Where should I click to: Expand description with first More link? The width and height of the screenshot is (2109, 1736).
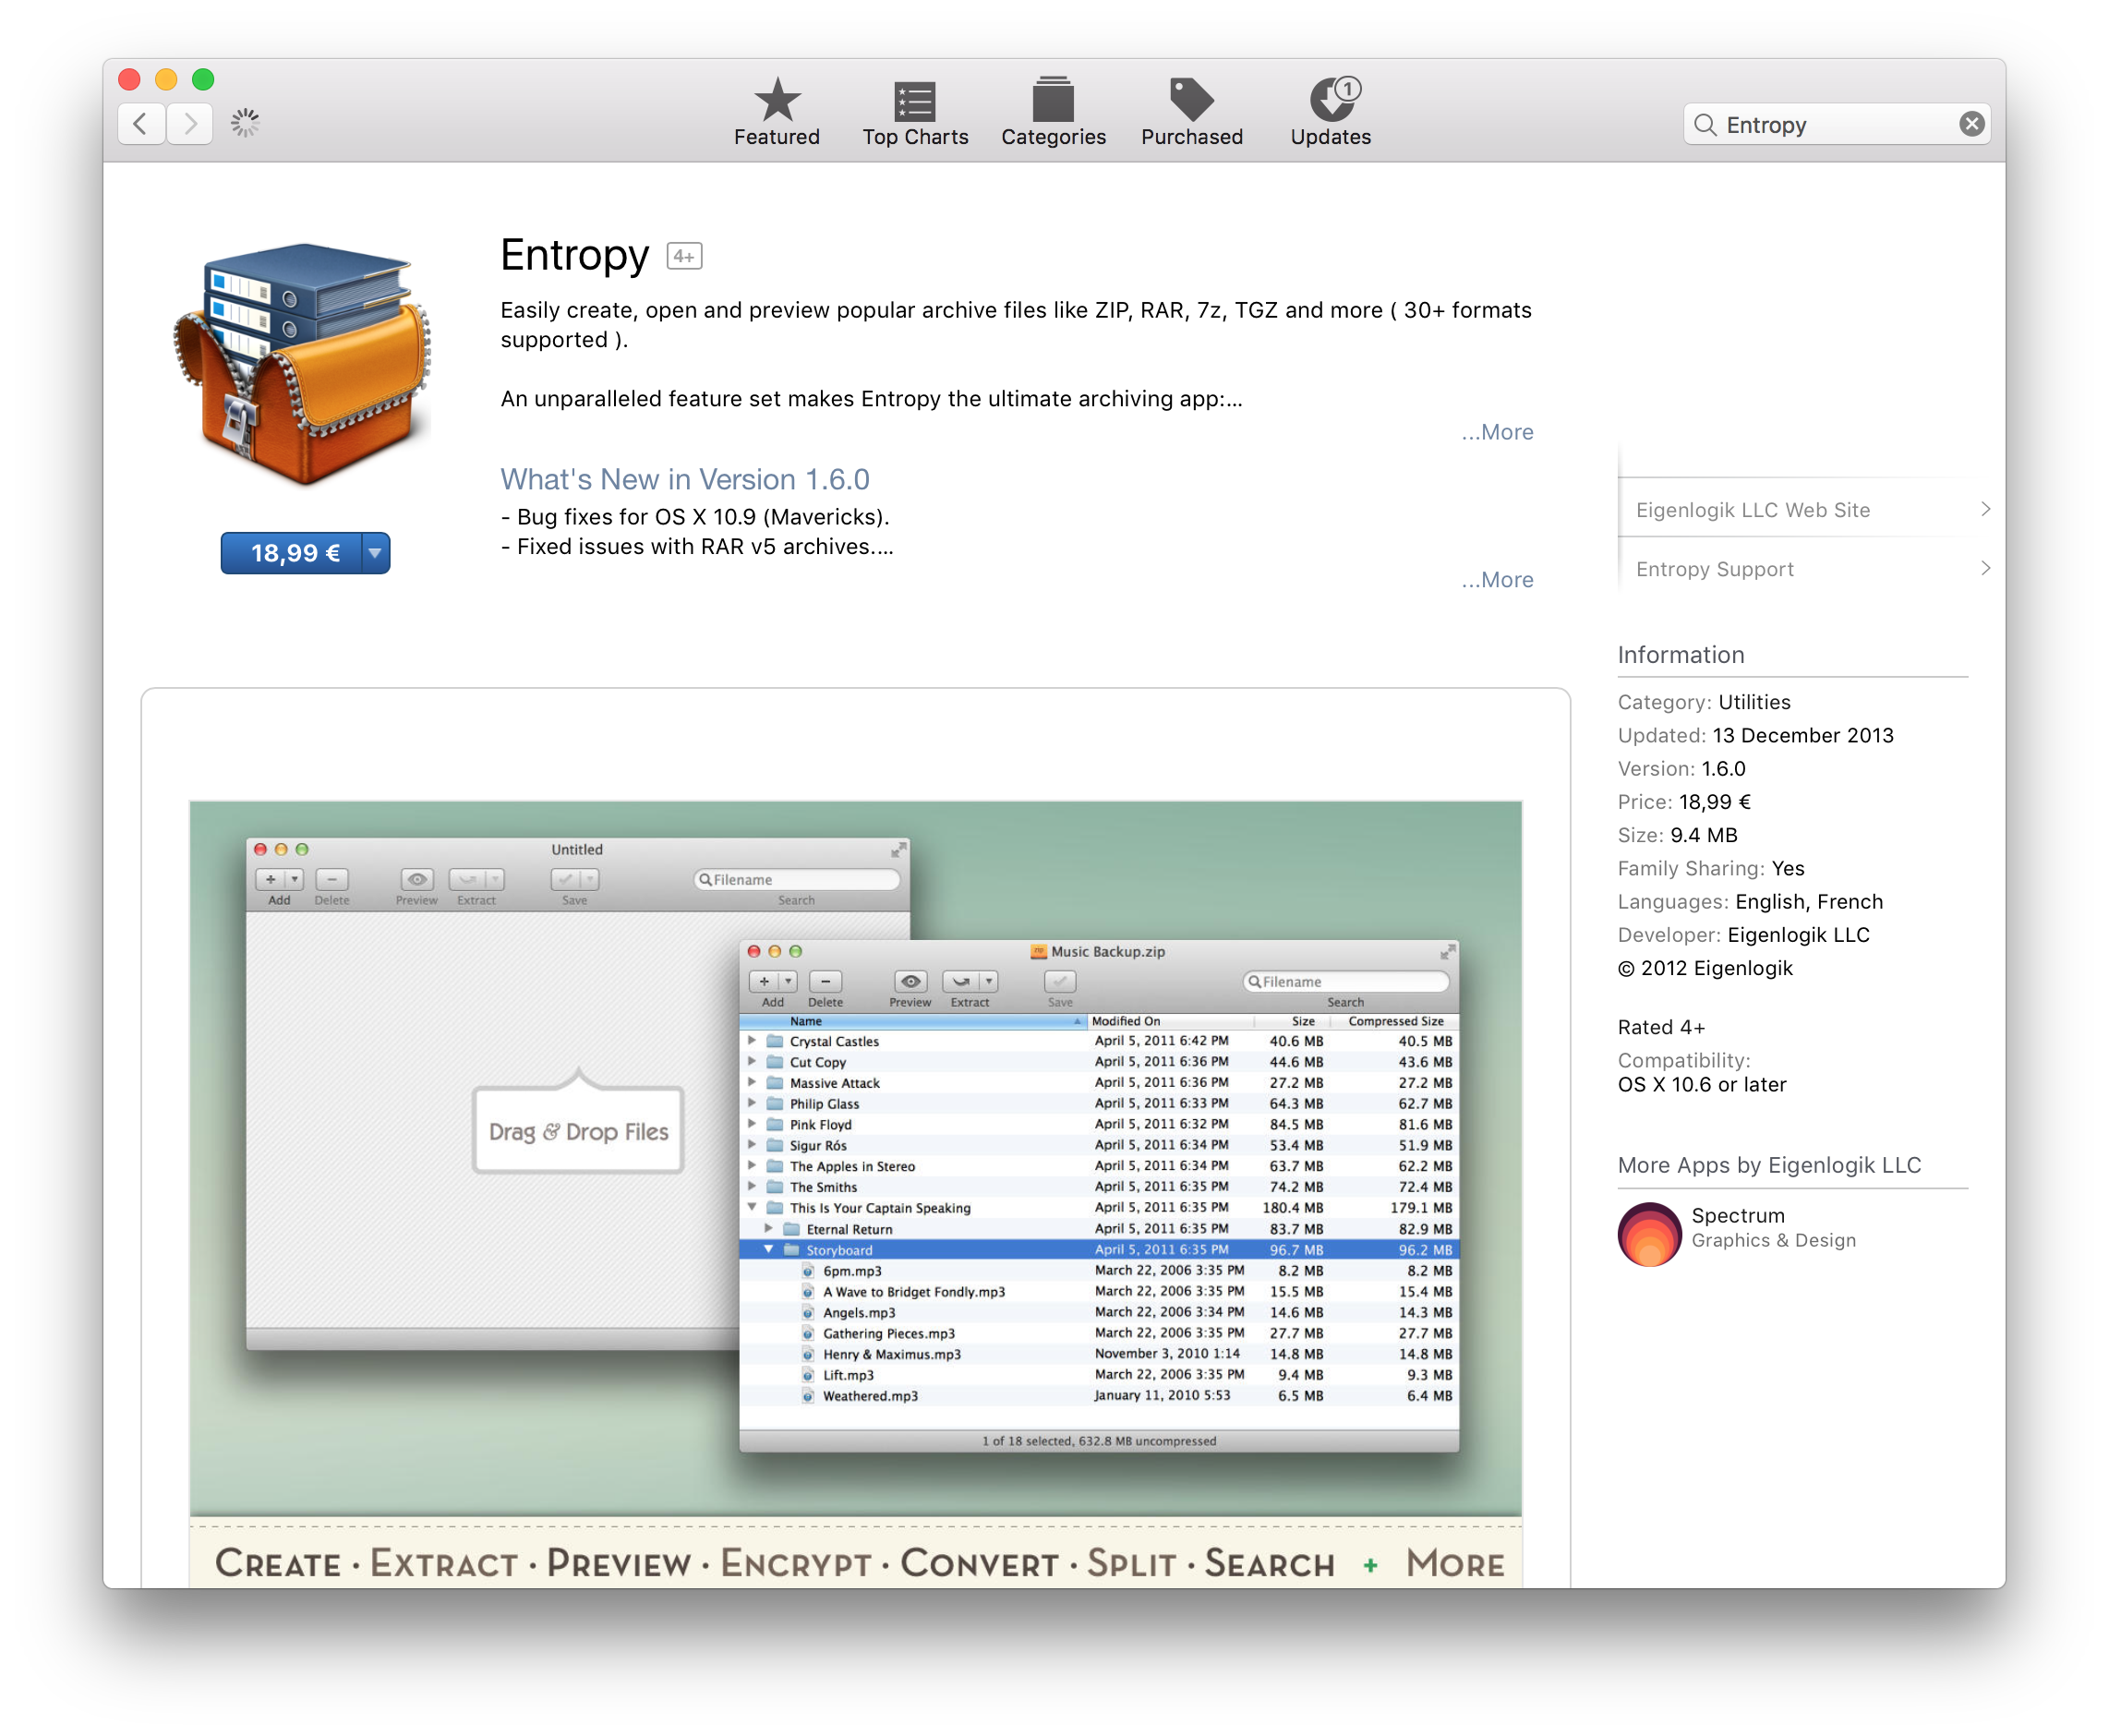click(1497, 432)
